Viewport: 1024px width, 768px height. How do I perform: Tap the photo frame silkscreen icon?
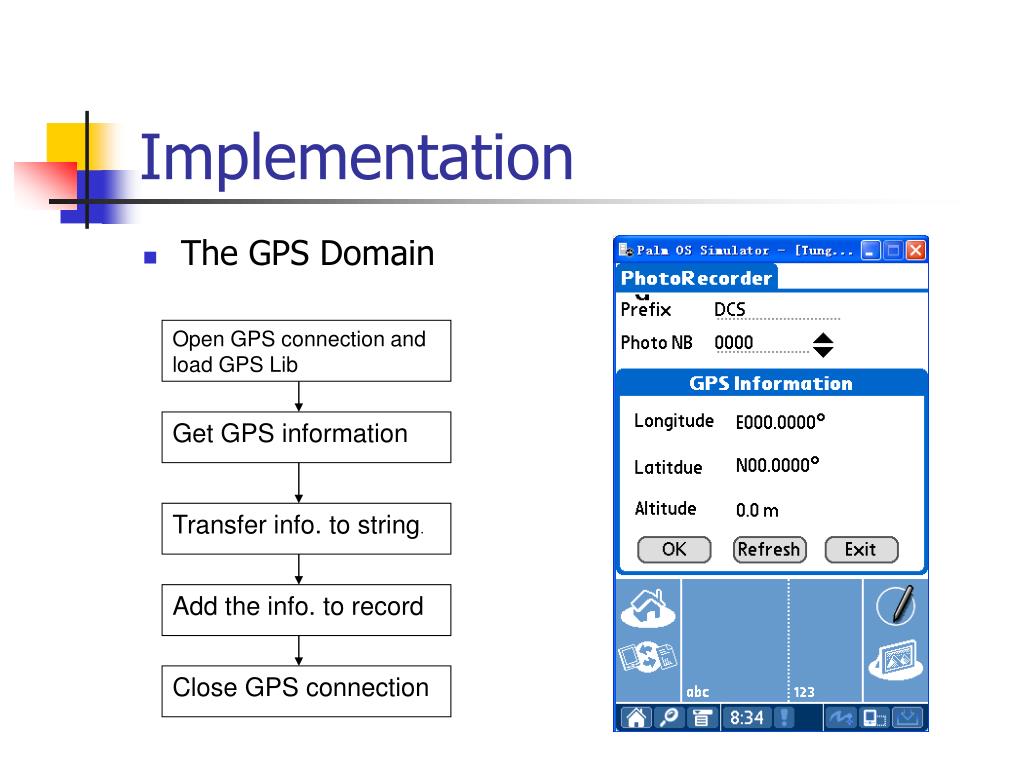pos(895,660)
